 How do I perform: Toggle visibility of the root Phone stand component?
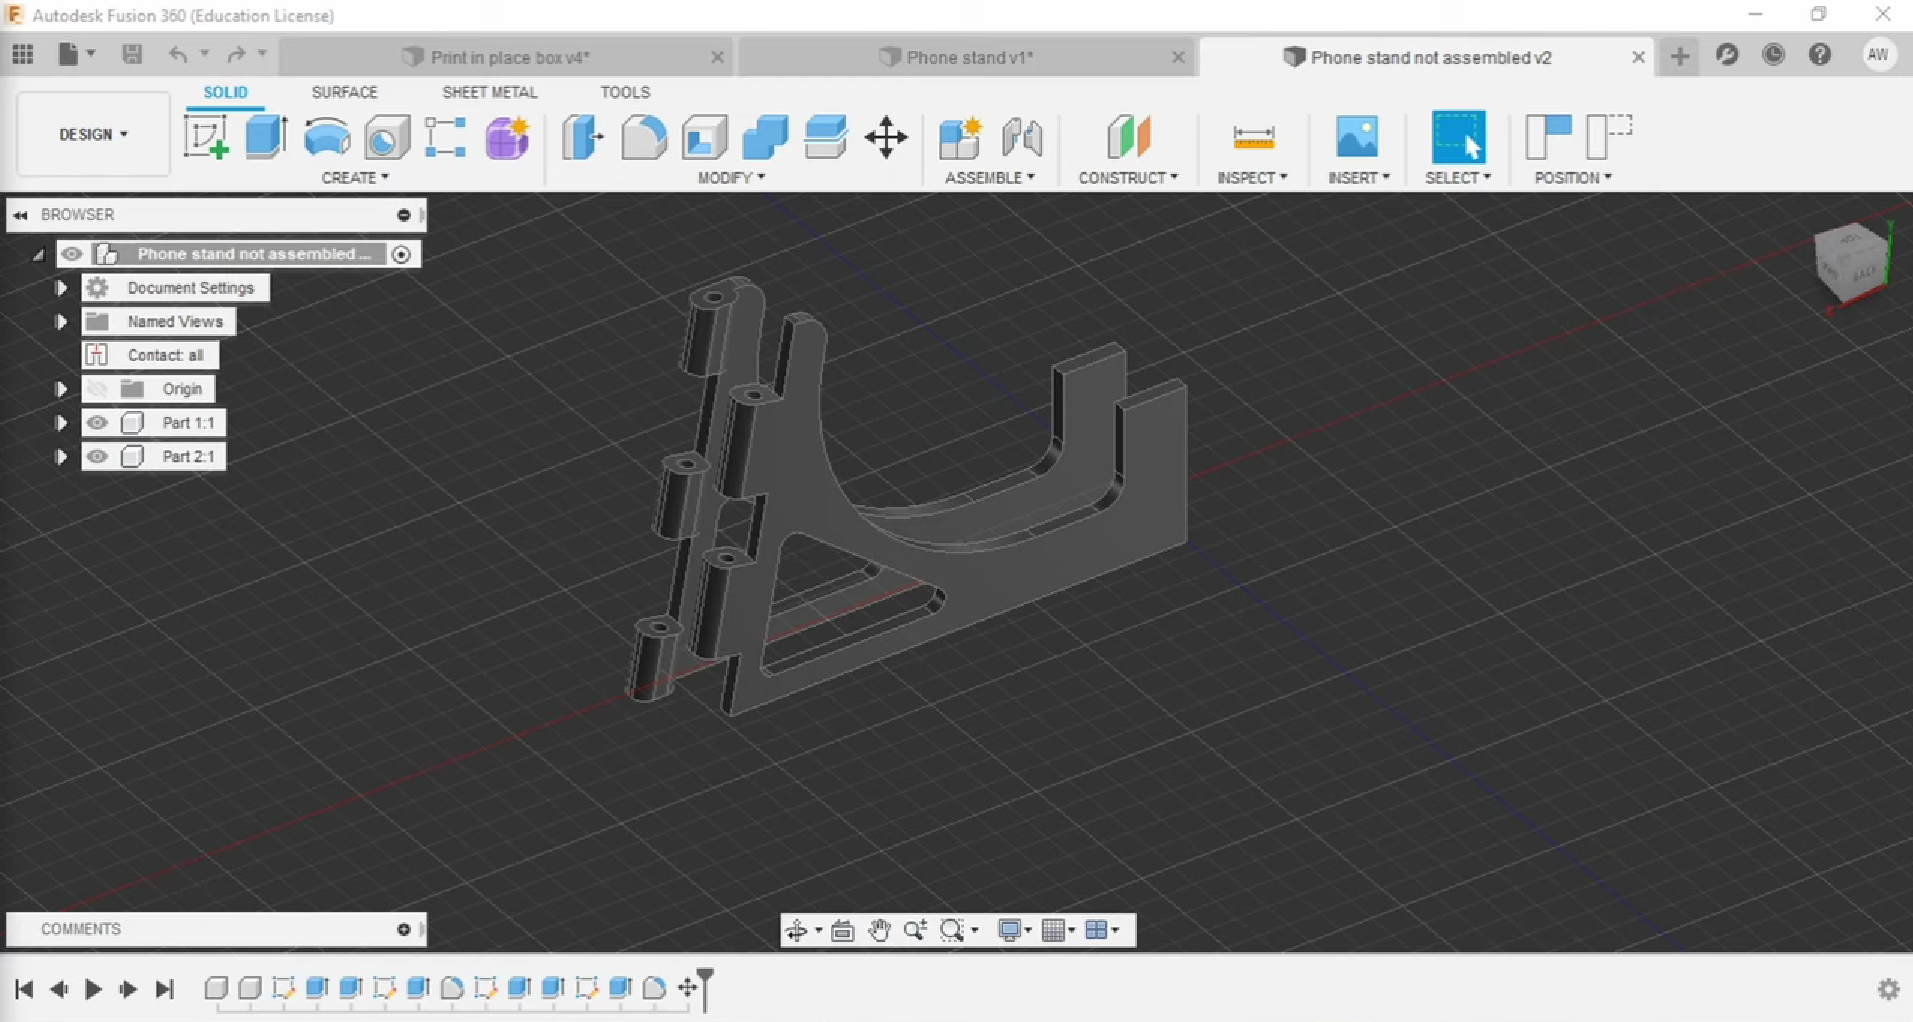coord(71,254)
